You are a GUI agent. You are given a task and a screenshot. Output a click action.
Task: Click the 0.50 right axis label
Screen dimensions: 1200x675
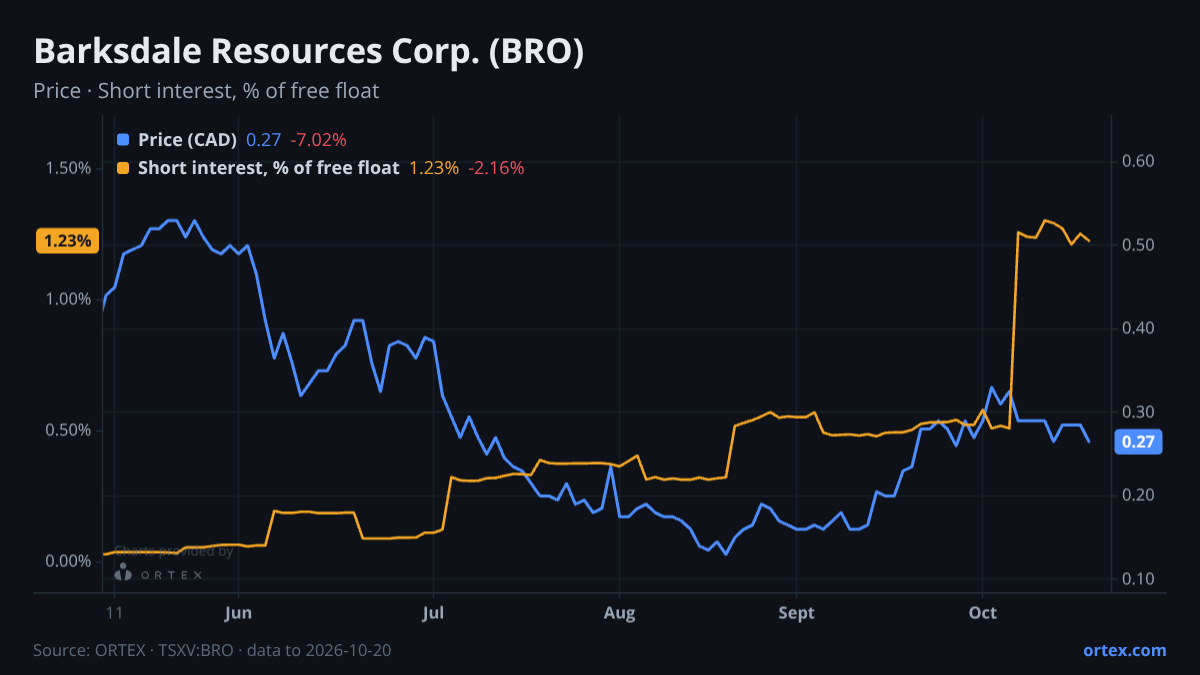(1139, 245)
